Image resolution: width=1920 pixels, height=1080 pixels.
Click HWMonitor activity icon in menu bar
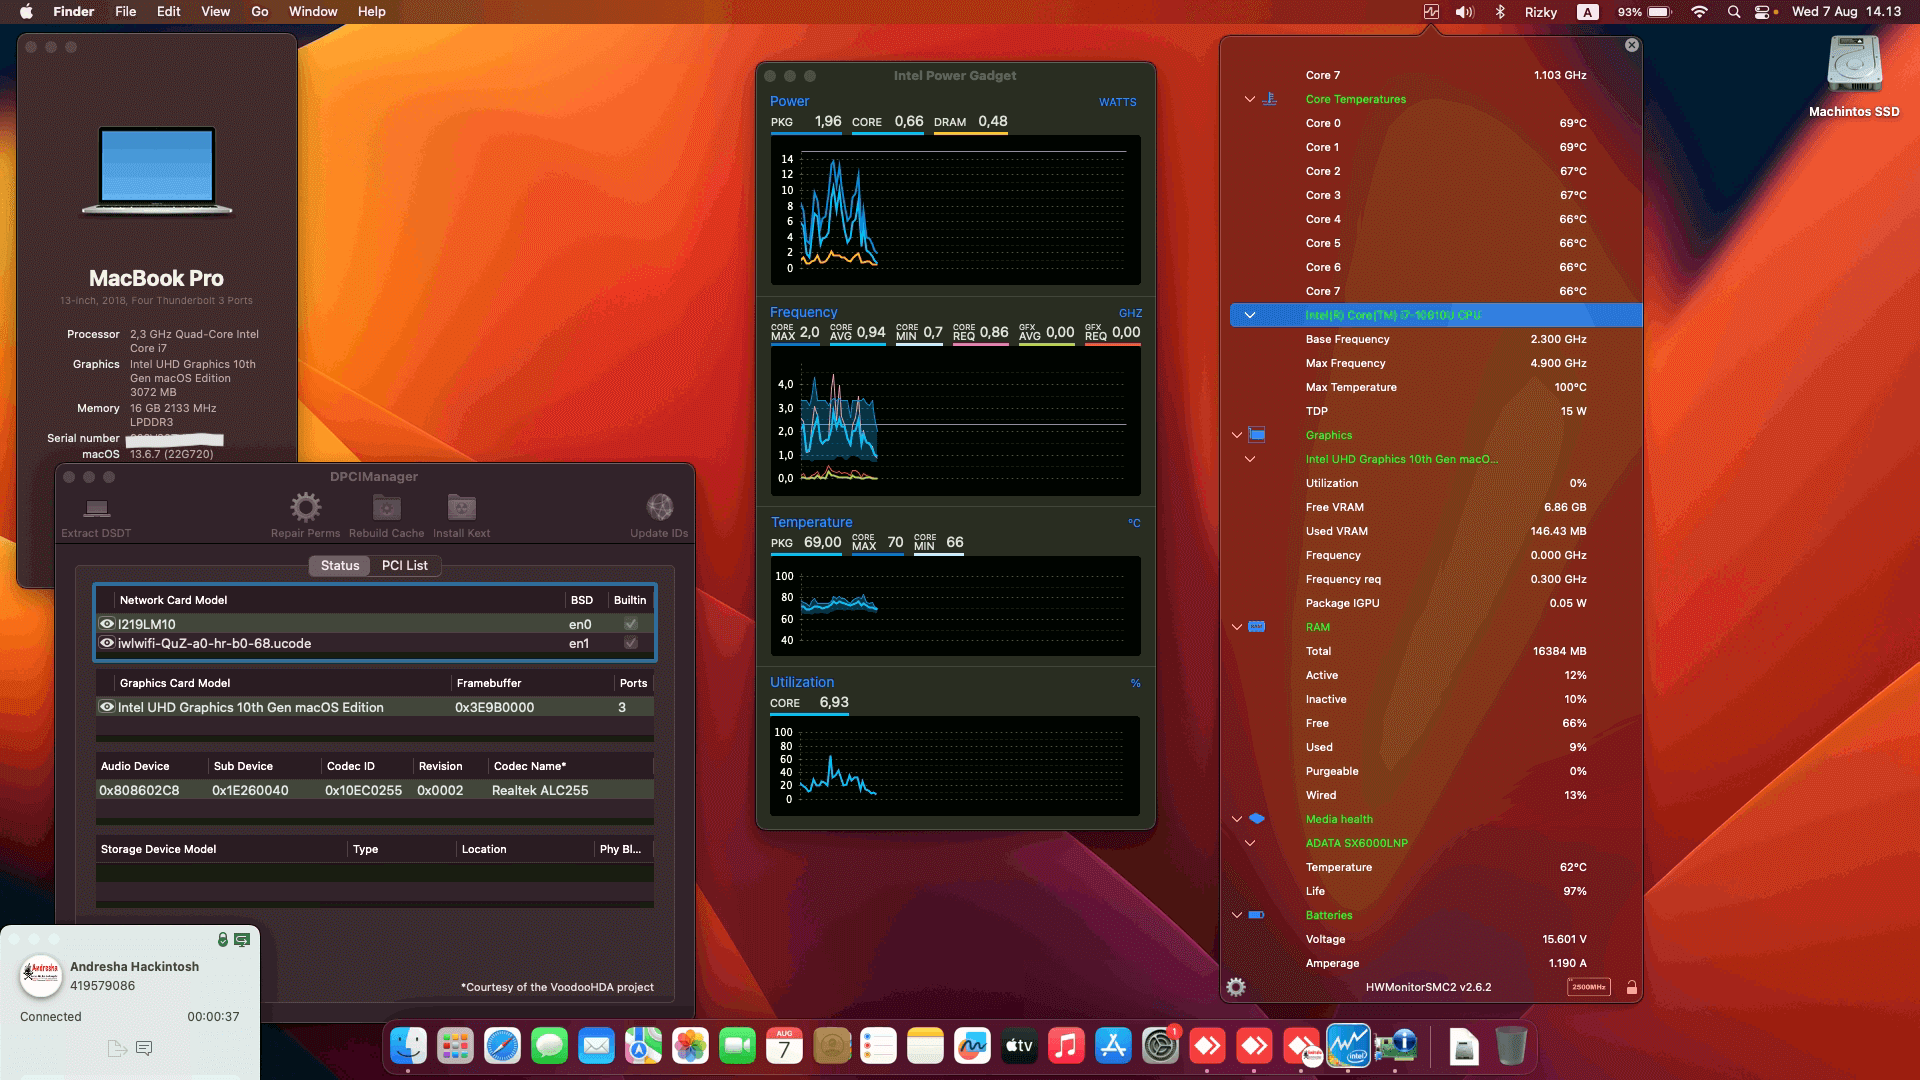pos(1431,12)
